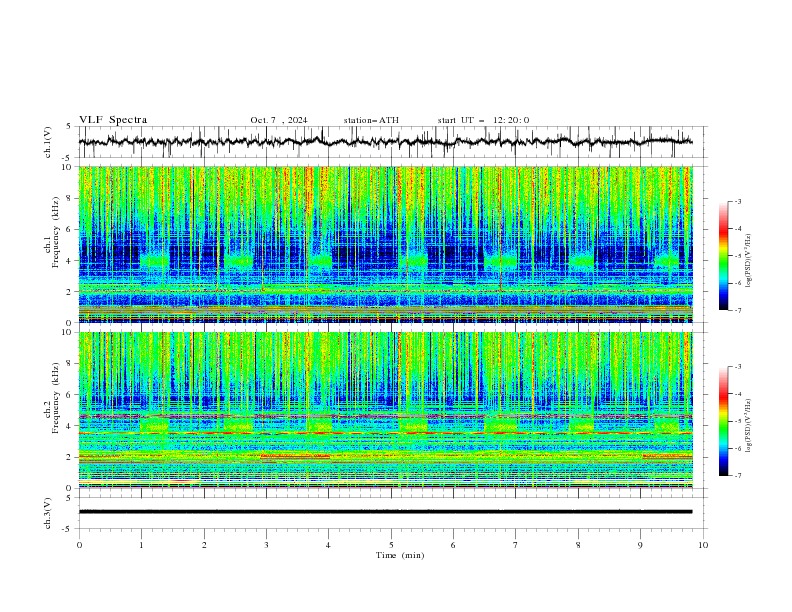The height and width of the screenshot is (612, 792).
Task: Click the ch.3 flat waveform trace
Action: [385, 512]
